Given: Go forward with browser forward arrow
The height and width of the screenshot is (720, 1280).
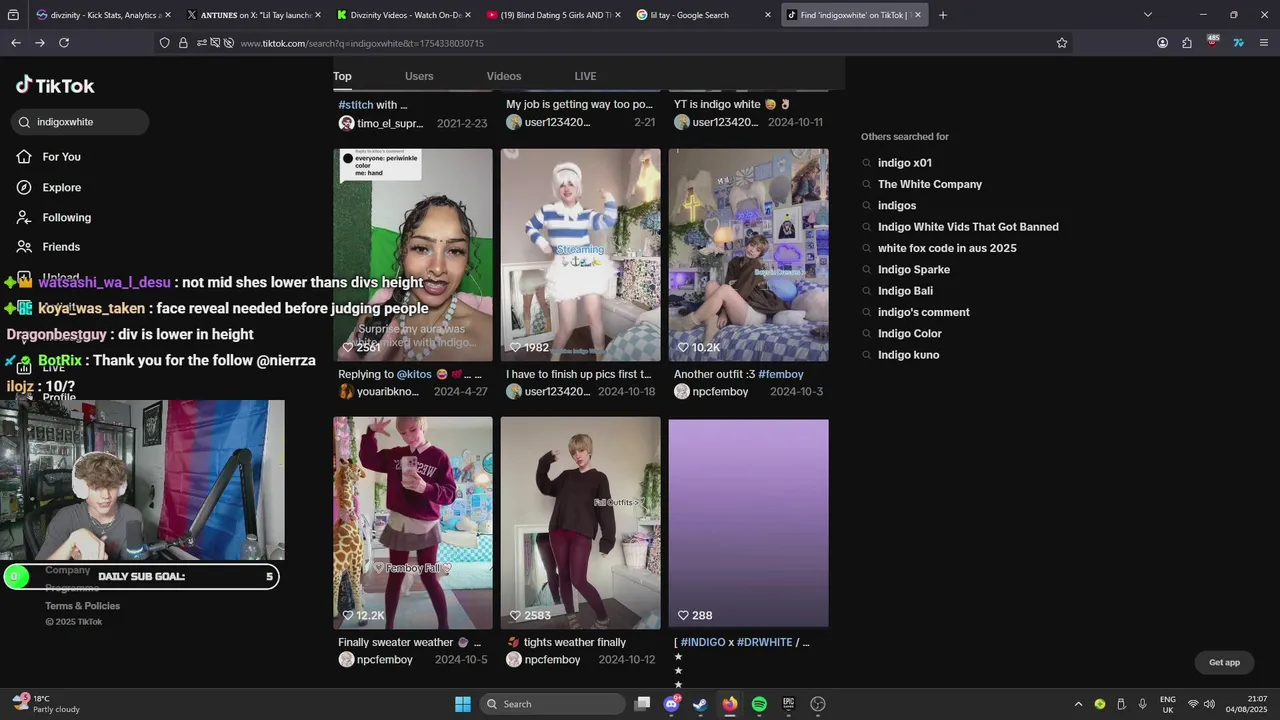Looking at the screenshot, I should (x=40, y=43).
